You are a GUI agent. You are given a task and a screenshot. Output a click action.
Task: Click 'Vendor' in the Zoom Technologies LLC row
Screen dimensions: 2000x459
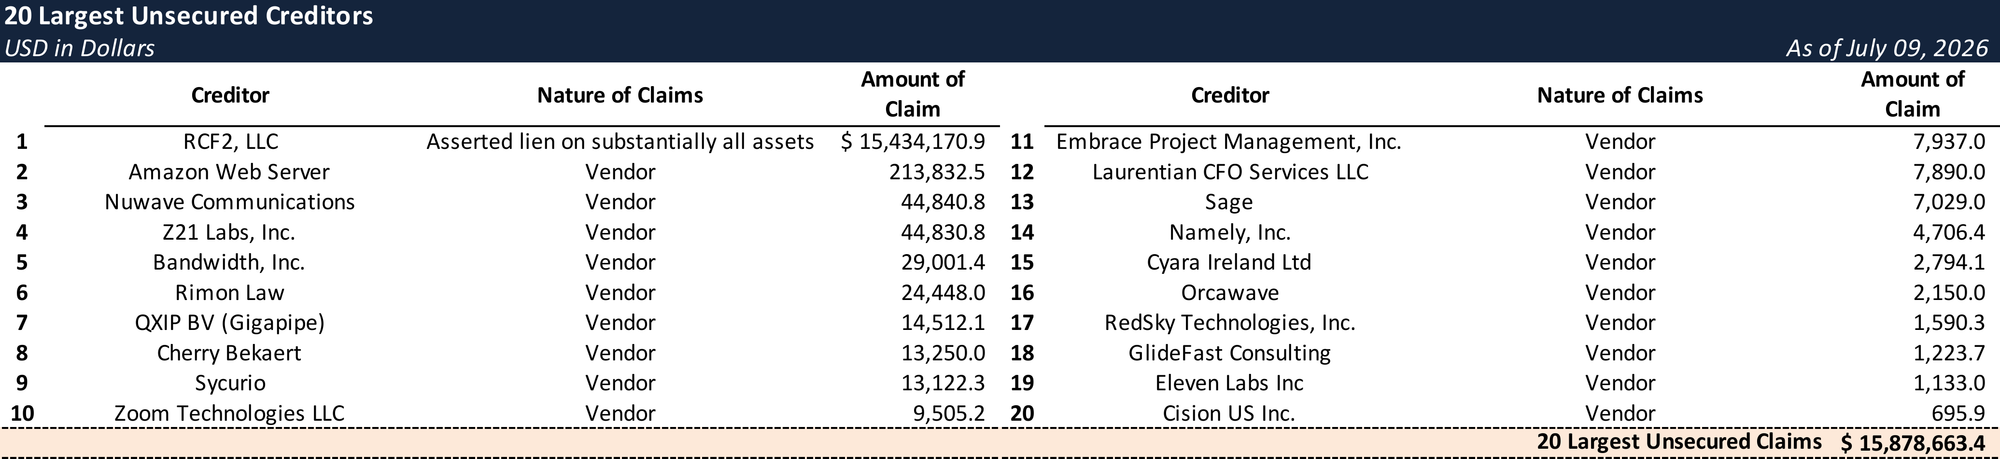coord(620,413)
